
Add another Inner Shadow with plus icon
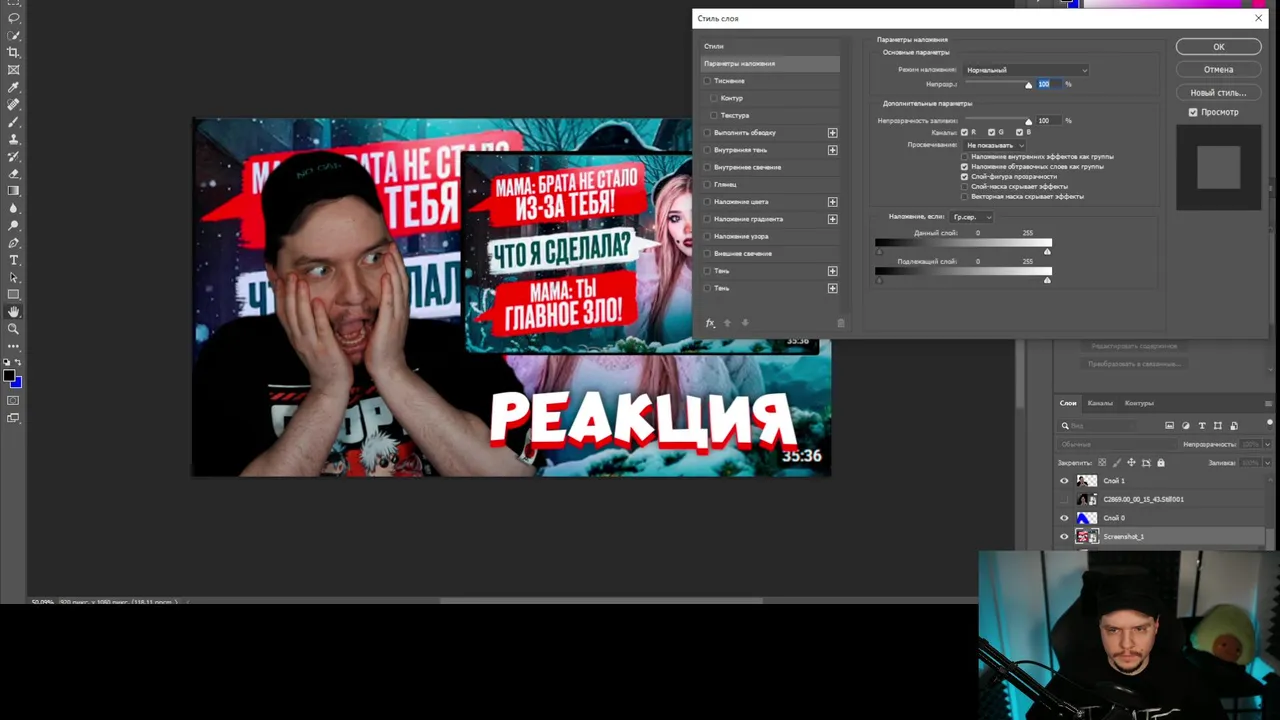pyautogui.click(x=832, y=150)
